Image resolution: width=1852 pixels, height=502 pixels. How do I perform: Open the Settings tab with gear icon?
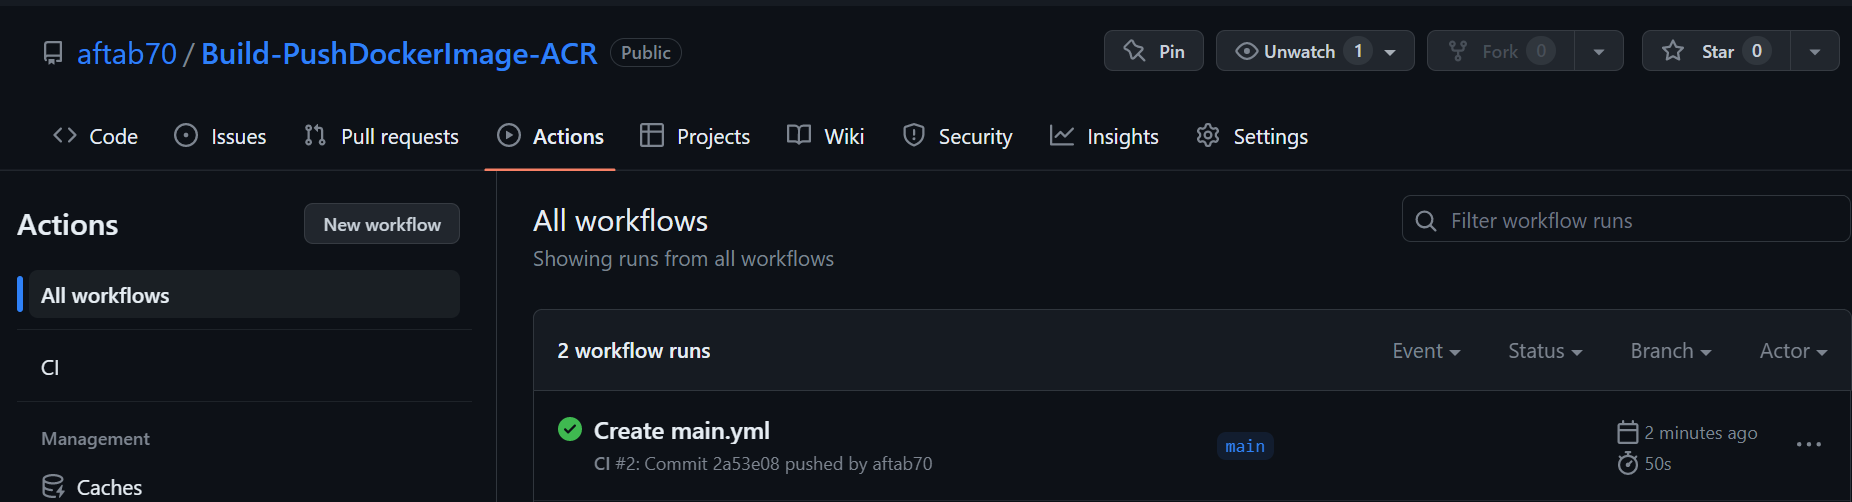[1252, 137]
